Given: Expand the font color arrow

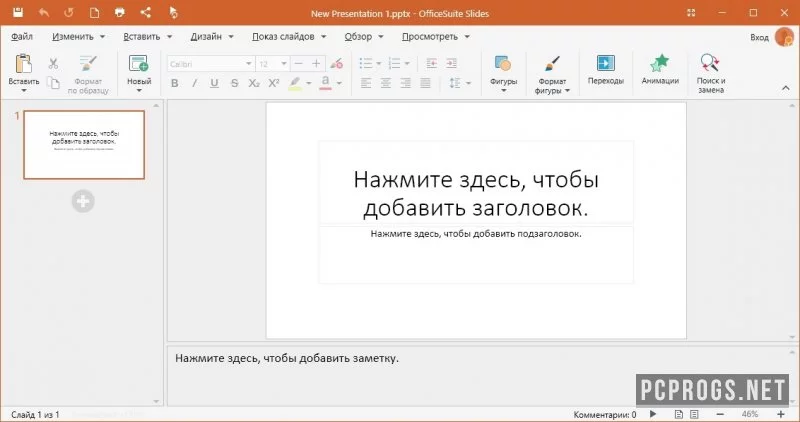Looking at the screenshot, I should click(339, 83).
